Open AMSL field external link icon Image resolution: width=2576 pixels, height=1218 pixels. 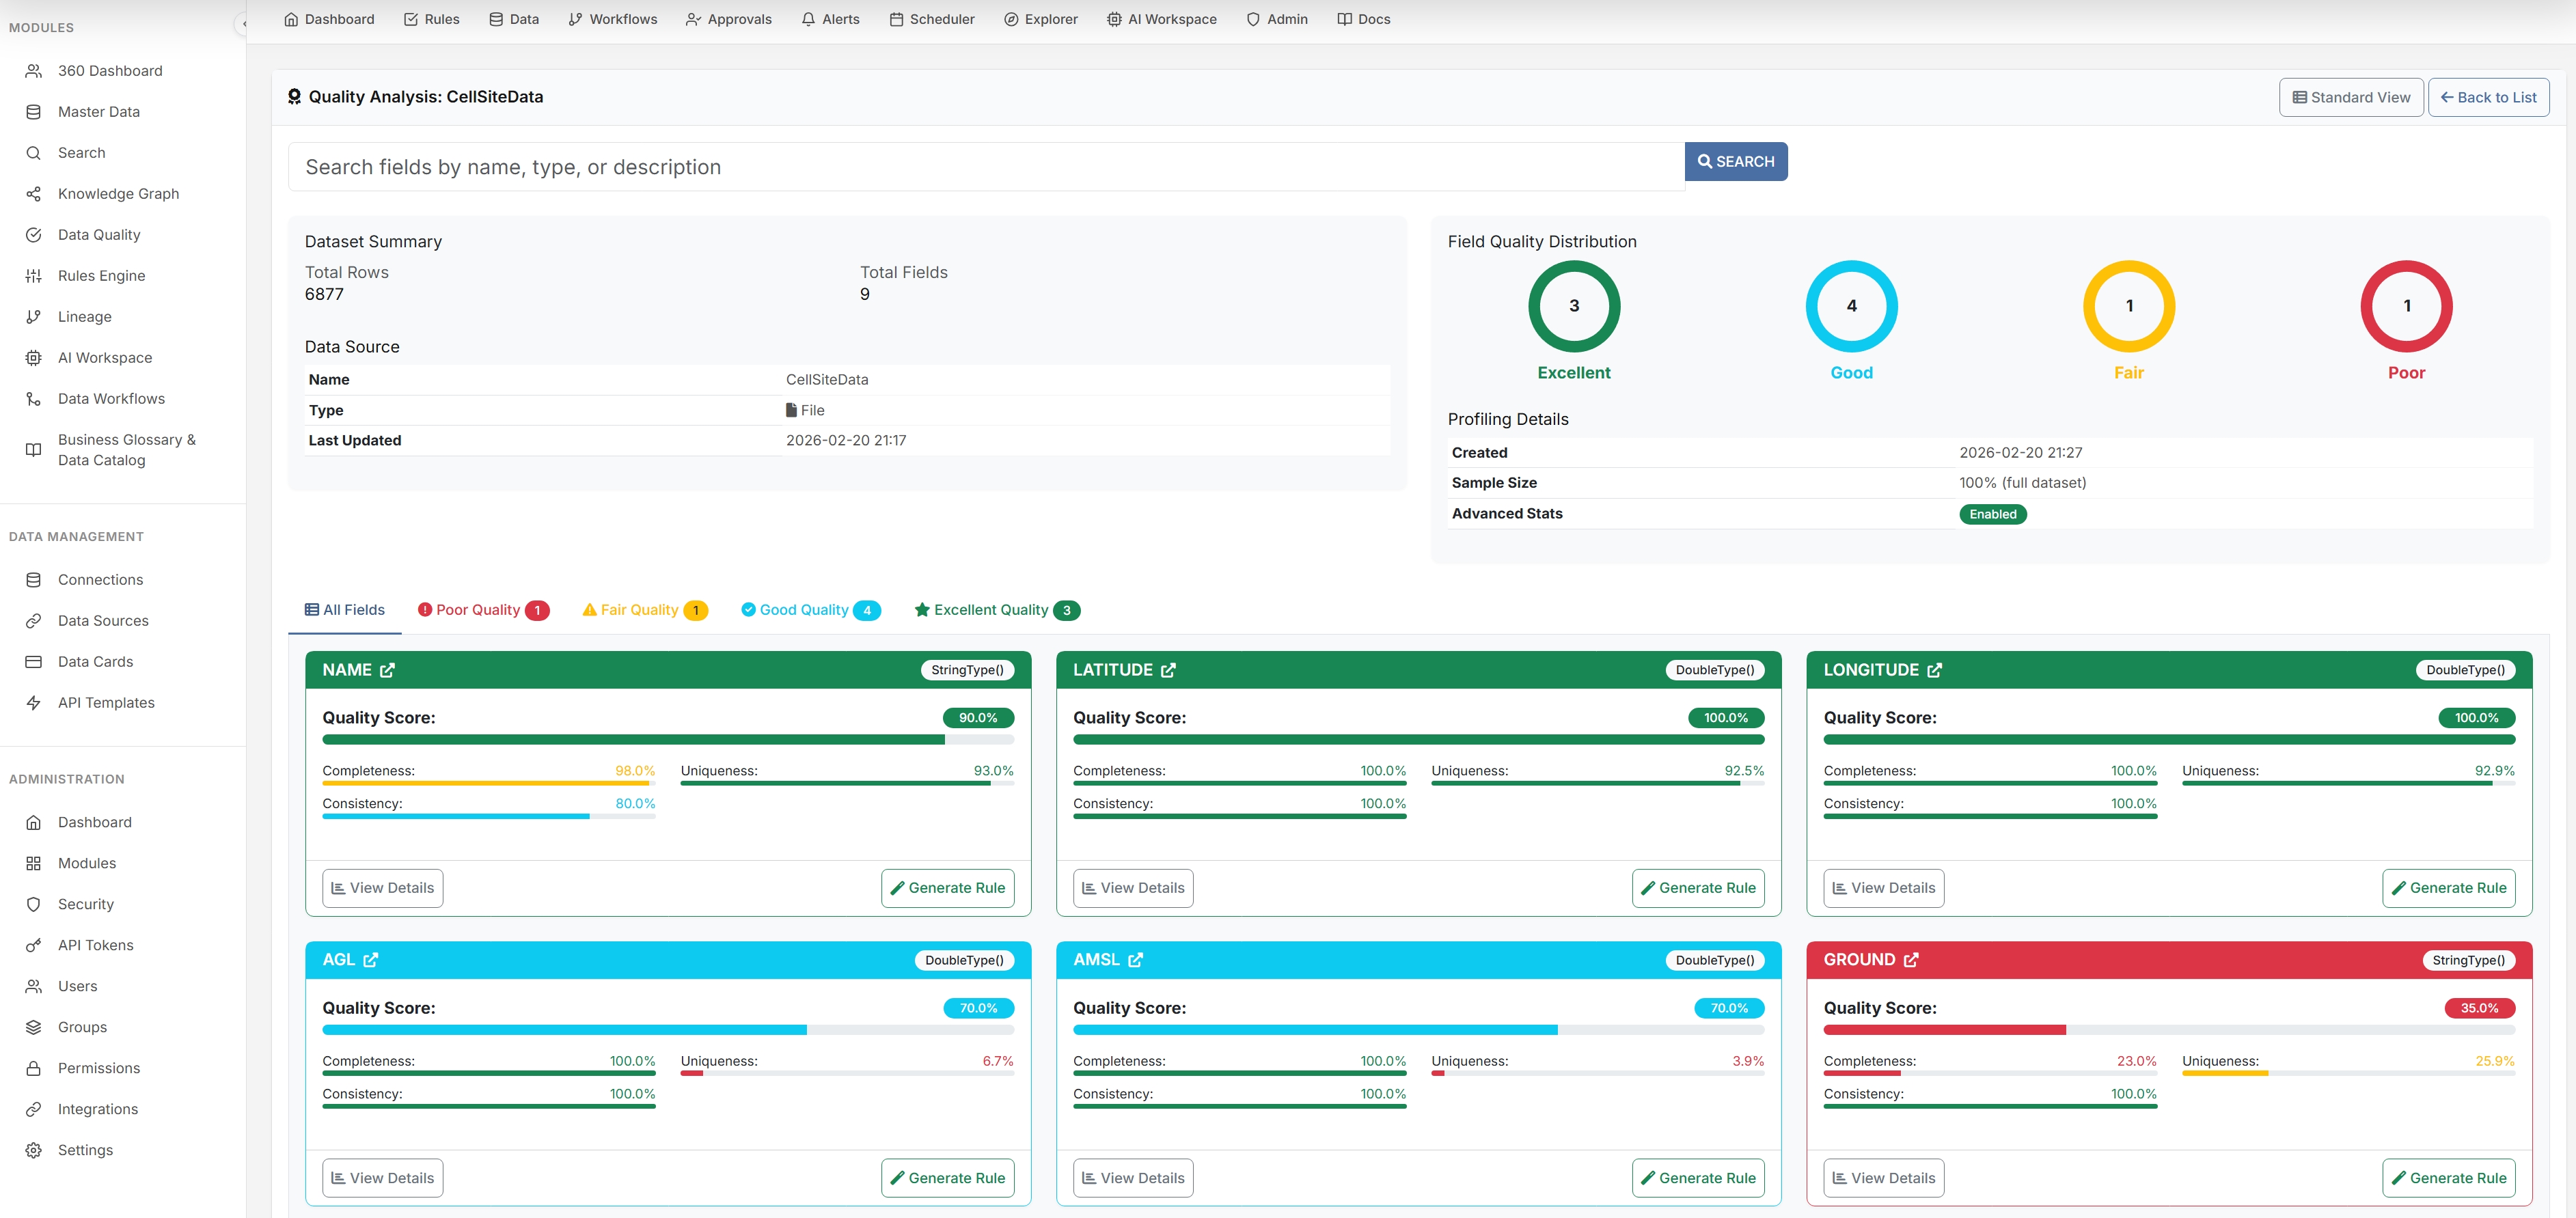pyautogui.click(x=1135, y=960)
